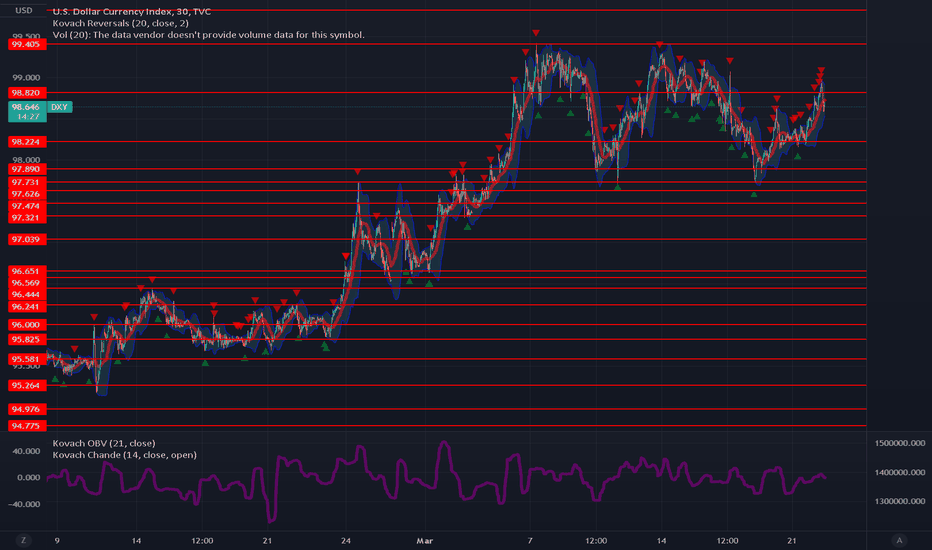The image size is (932, 550).
Task: Click the 97.474 price level label
Action: [27, 206]
